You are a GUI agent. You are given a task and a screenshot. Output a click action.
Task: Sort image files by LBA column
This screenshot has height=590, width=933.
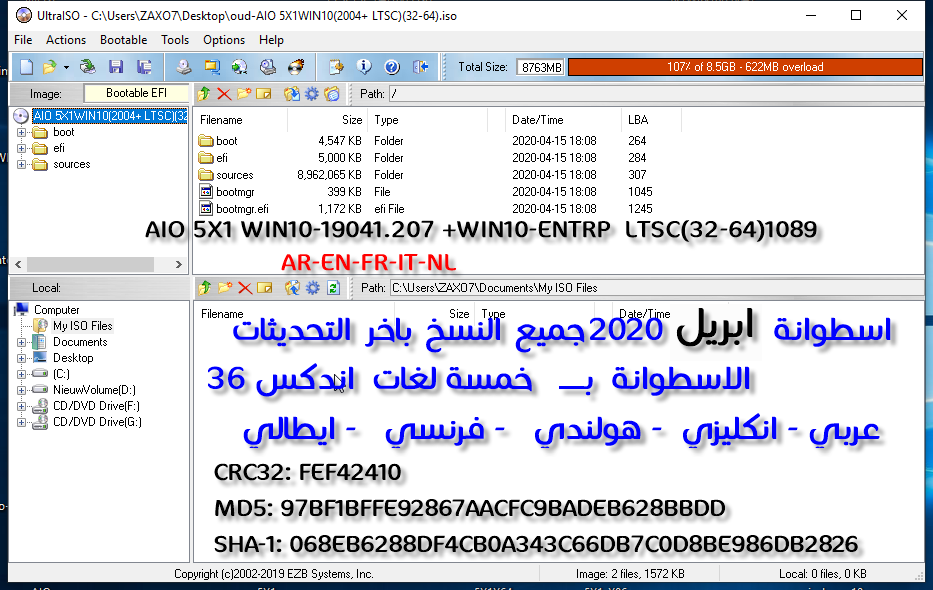click(651, 120)
